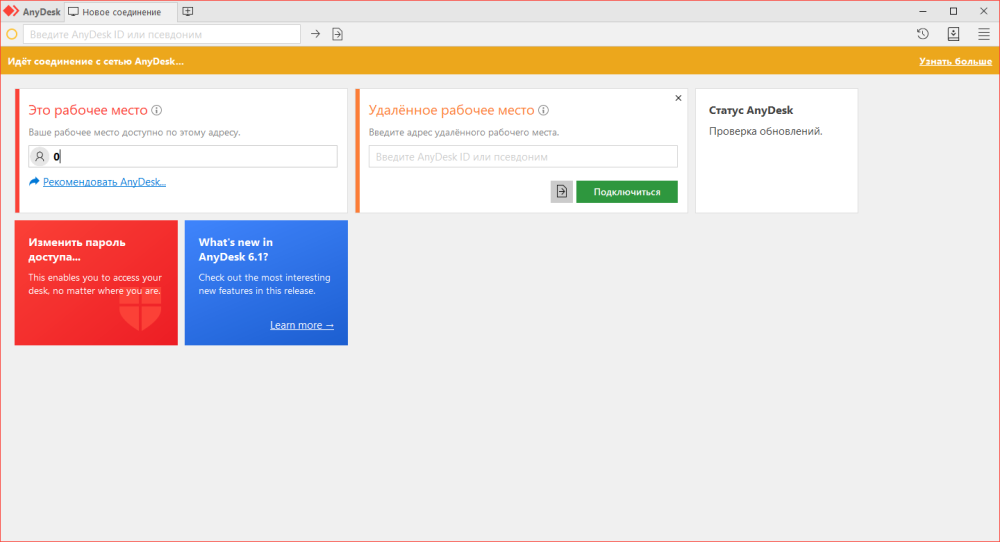
Task: Click the Проверка обновлений status text
Action: pos(765,131)
